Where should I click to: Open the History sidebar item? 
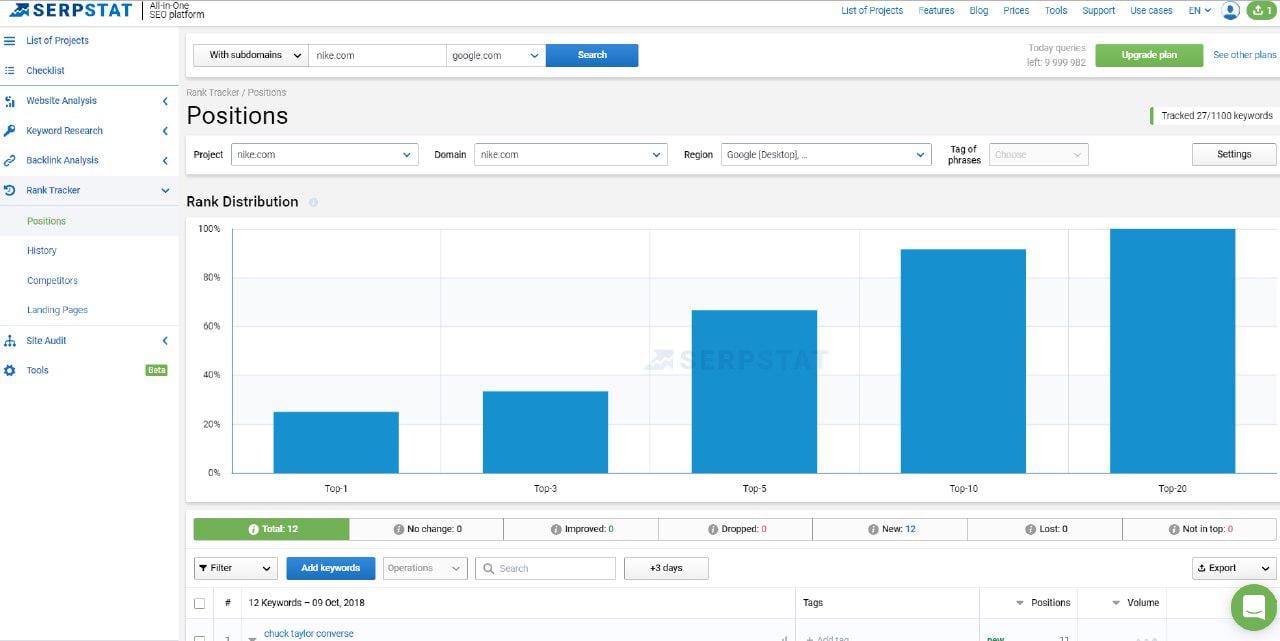pyautogui.click(x=42, y=251)
